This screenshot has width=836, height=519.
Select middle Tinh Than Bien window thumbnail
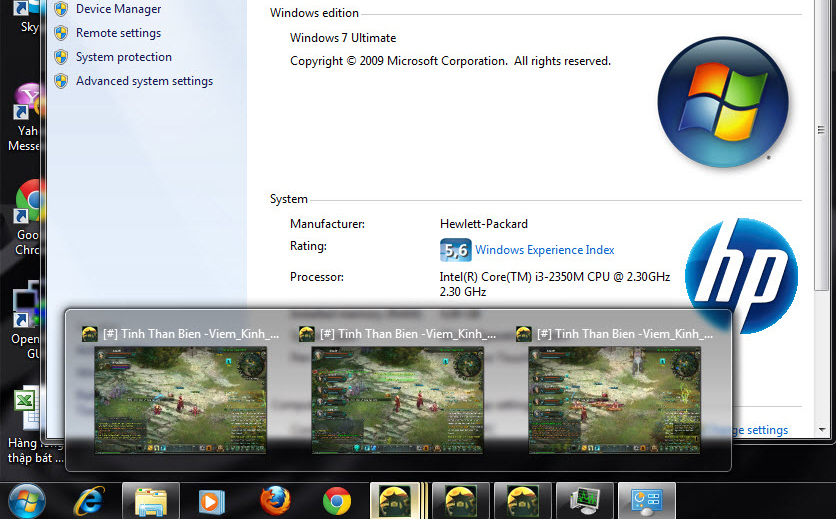pyautogui.click(x=397, y=394)
